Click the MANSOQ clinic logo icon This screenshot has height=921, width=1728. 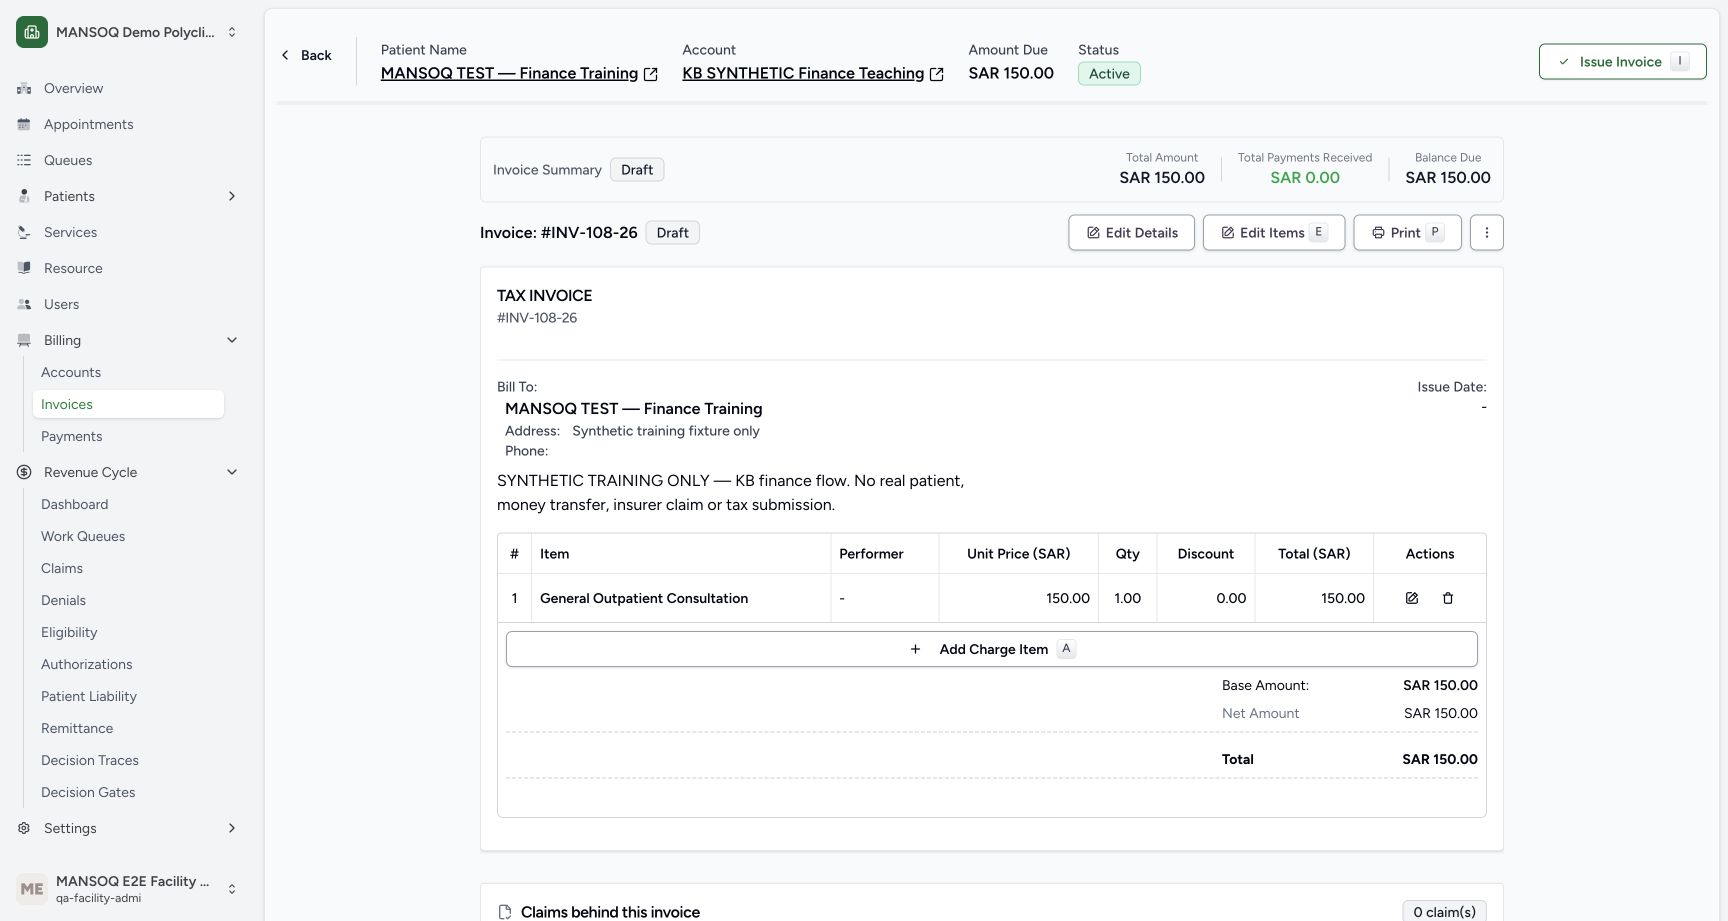pos(32,32)
